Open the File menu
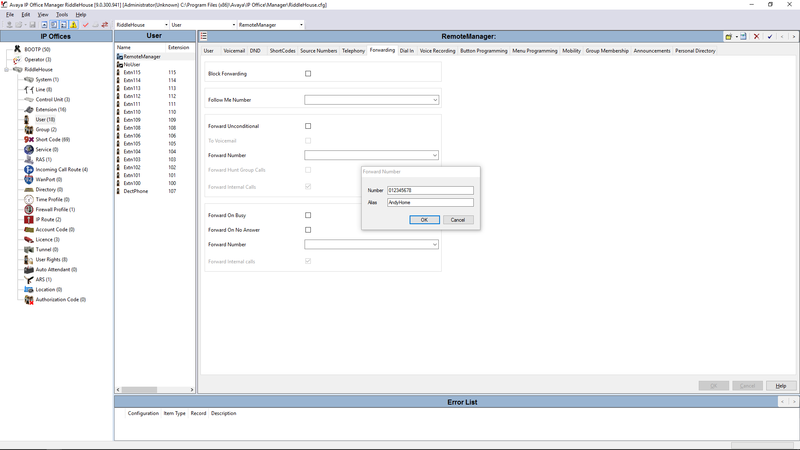The width and height of the screenshot is (800, 450). click(x=10, y=15)
